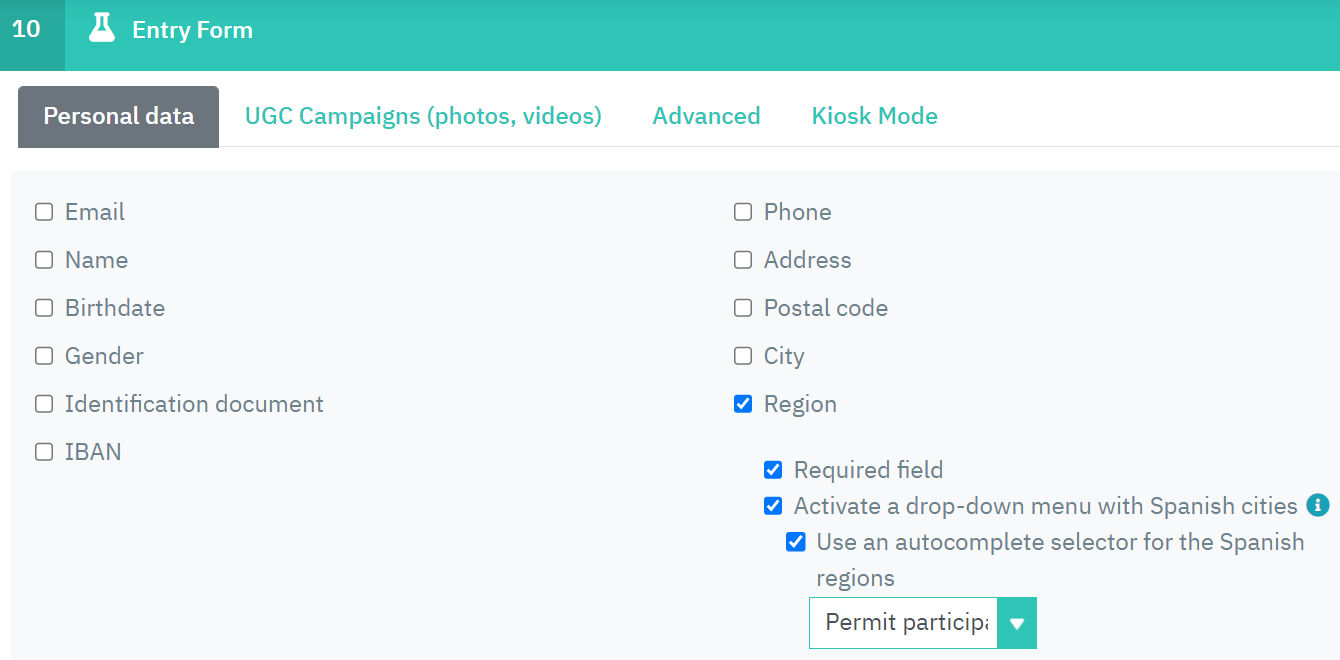1340x660 pixels.
Task: Open the UGC Campaigns tab
Action: (x=423, y=116)
